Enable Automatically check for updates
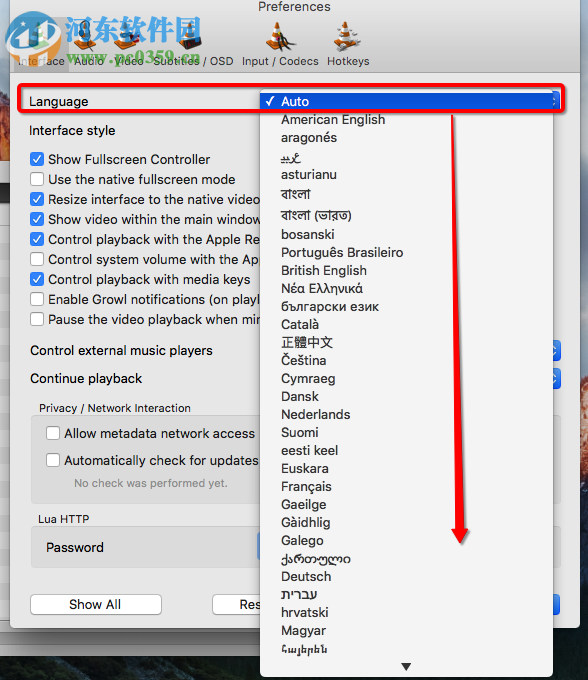 (53, 460)
